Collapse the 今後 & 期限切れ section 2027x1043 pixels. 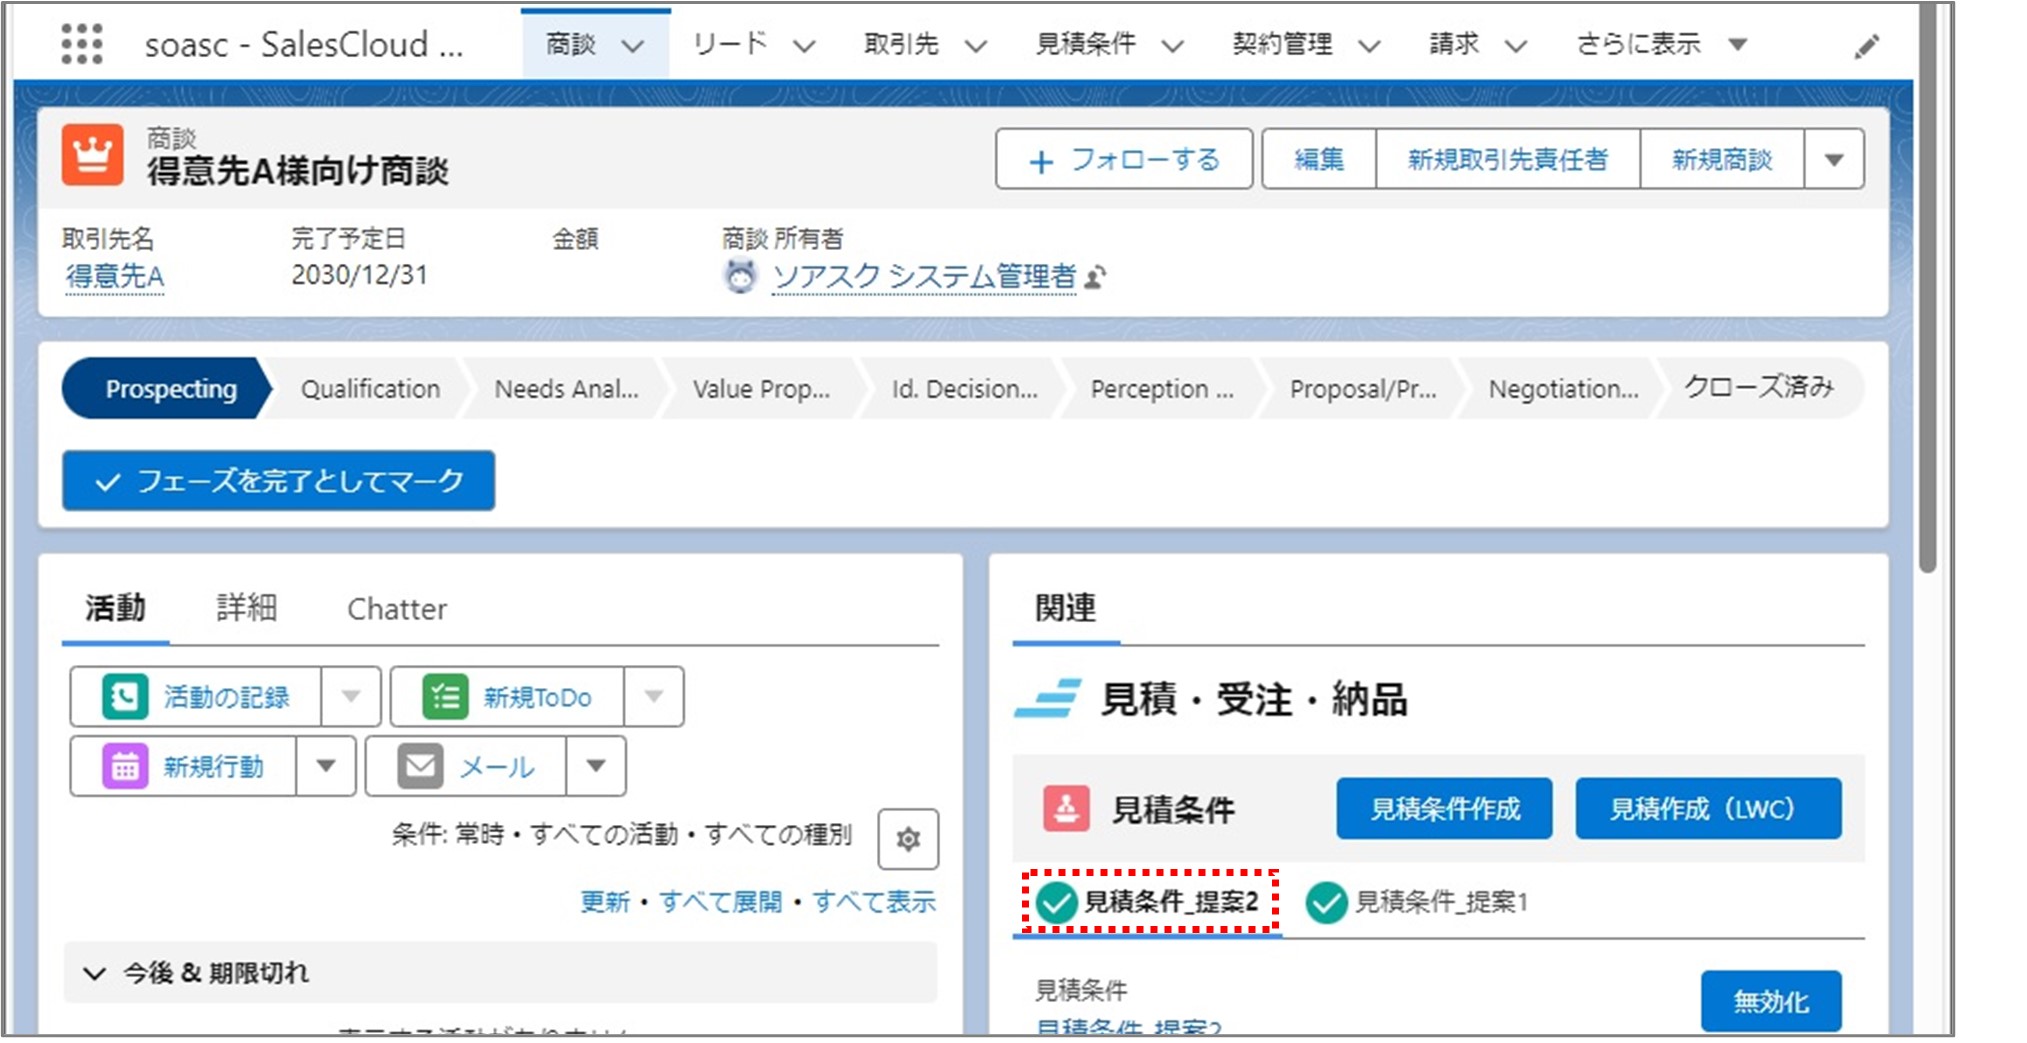(x=95, y=973)
